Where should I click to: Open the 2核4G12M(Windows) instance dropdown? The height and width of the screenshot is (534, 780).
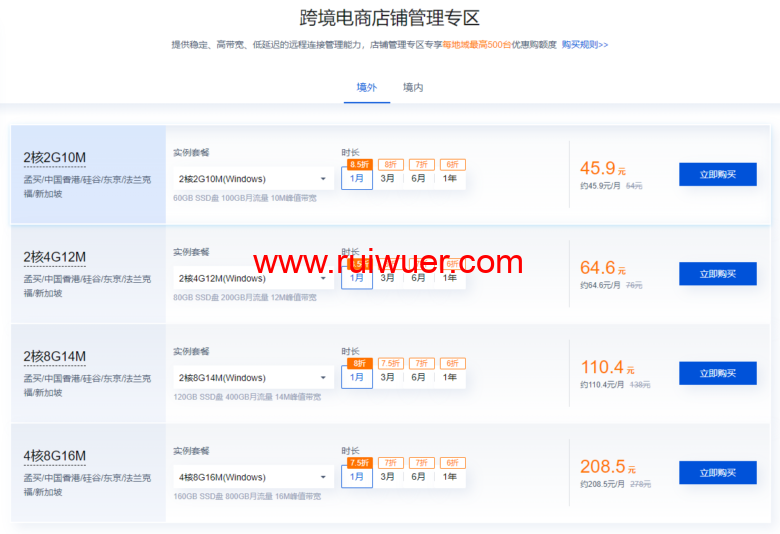click(x=253, y=278)
